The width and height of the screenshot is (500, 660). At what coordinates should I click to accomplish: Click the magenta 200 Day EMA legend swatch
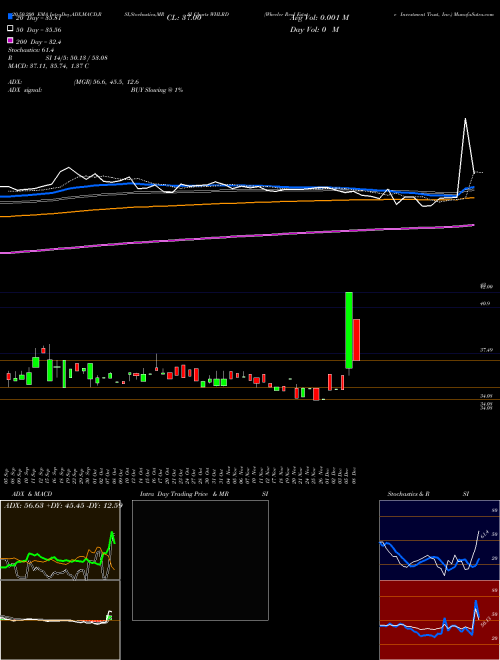(10, 40)
